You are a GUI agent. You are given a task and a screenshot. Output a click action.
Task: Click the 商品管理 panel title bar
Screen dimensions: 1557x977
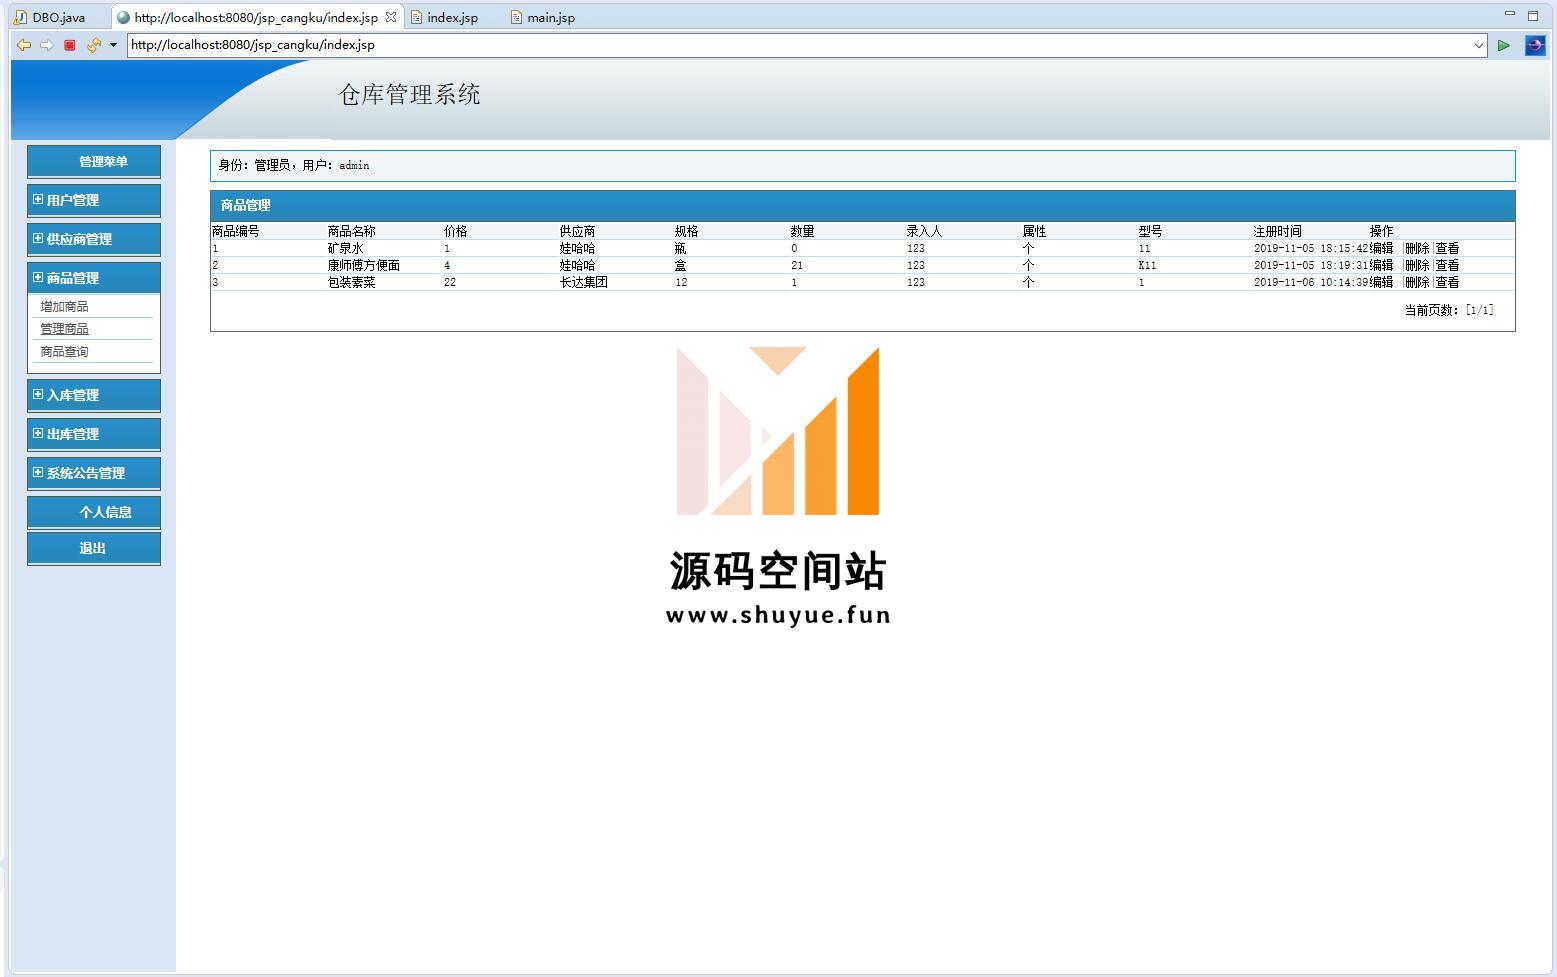coord(863,205)
